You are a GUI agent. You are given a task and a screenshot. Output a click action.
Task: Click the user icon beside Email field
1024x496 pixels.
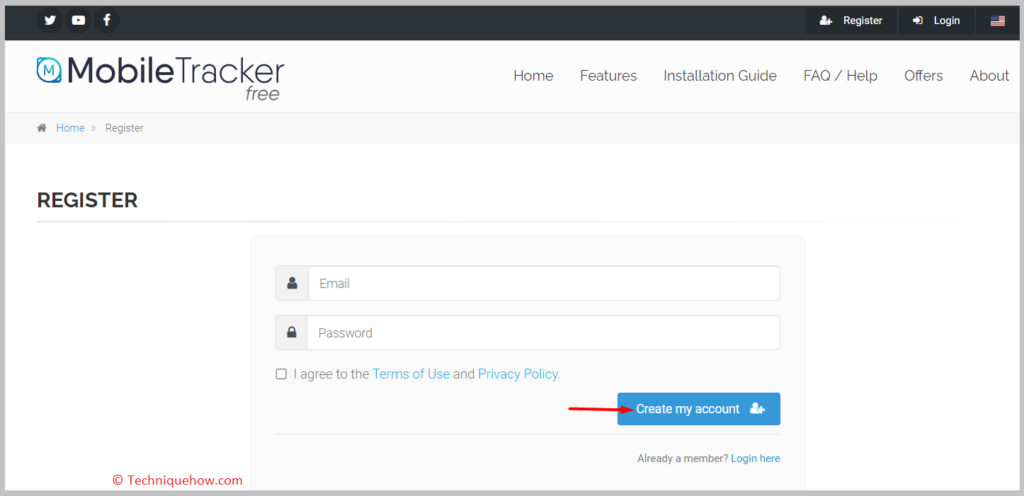click(x=292, y=283)
